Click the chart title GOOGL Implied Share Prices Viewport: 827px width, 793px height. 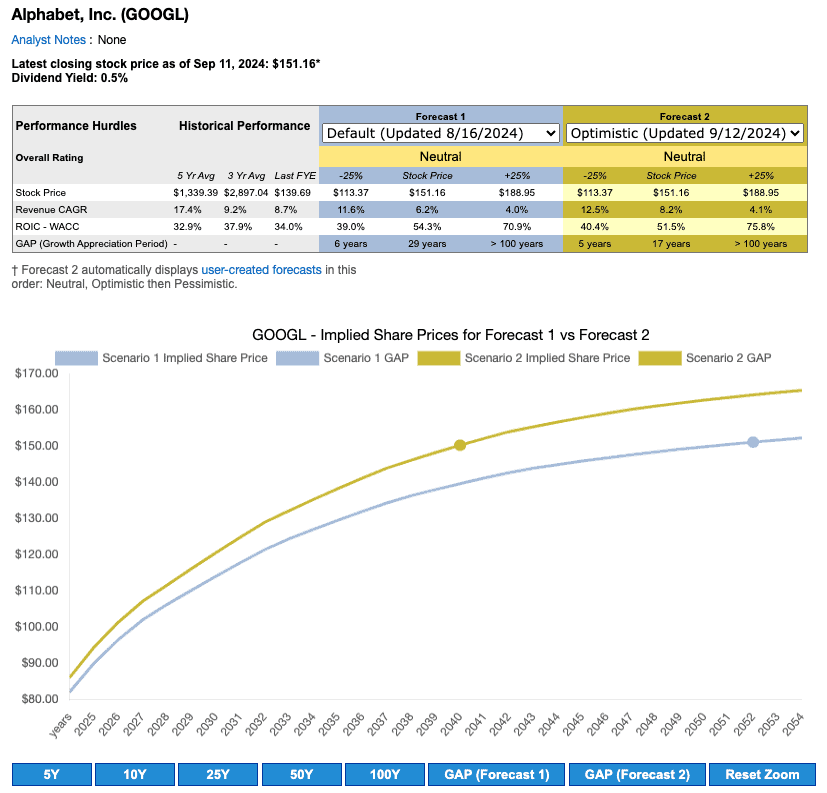[x=450, y=335]
